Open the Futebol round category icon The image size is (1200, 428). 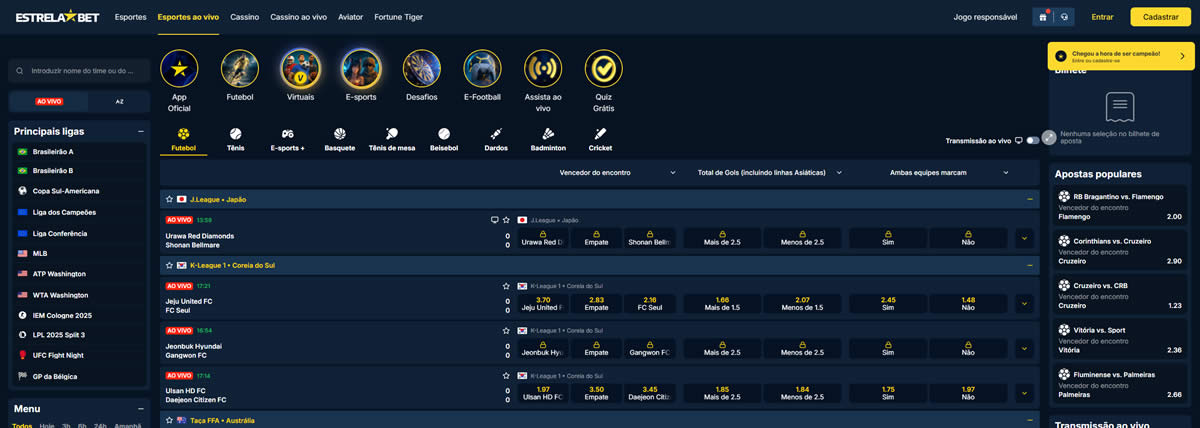coord(240,69)
